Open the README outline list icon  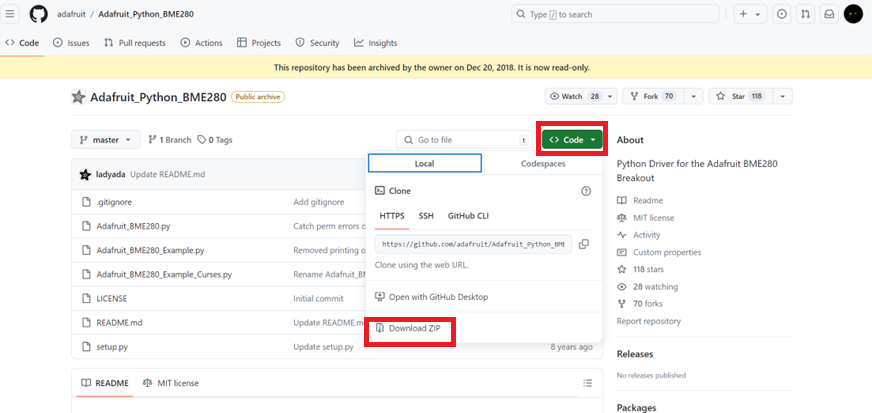(587, 383)
